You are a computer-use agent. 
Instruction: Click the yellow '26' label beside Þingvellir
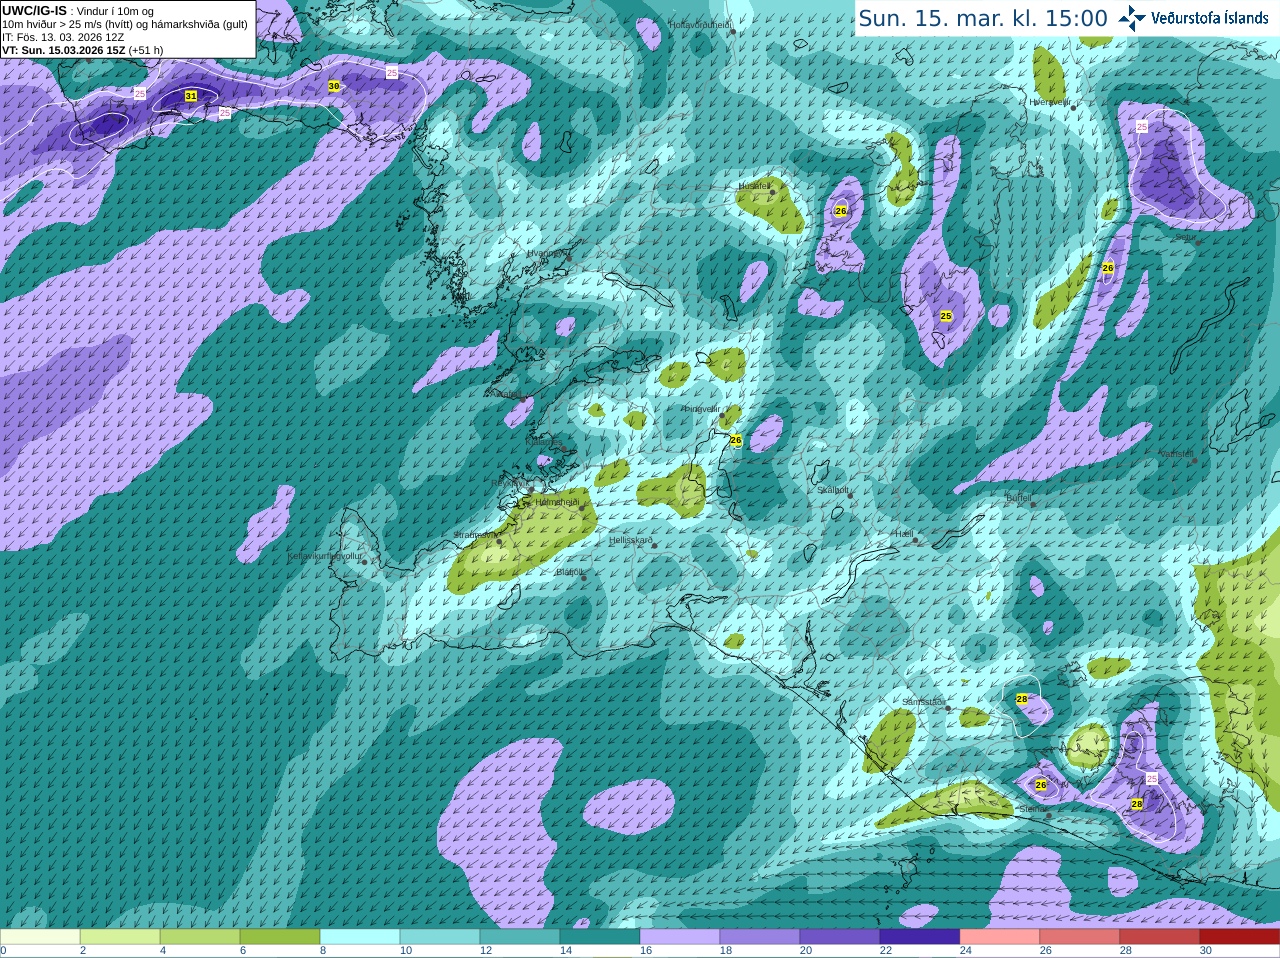tap(736, 440)
